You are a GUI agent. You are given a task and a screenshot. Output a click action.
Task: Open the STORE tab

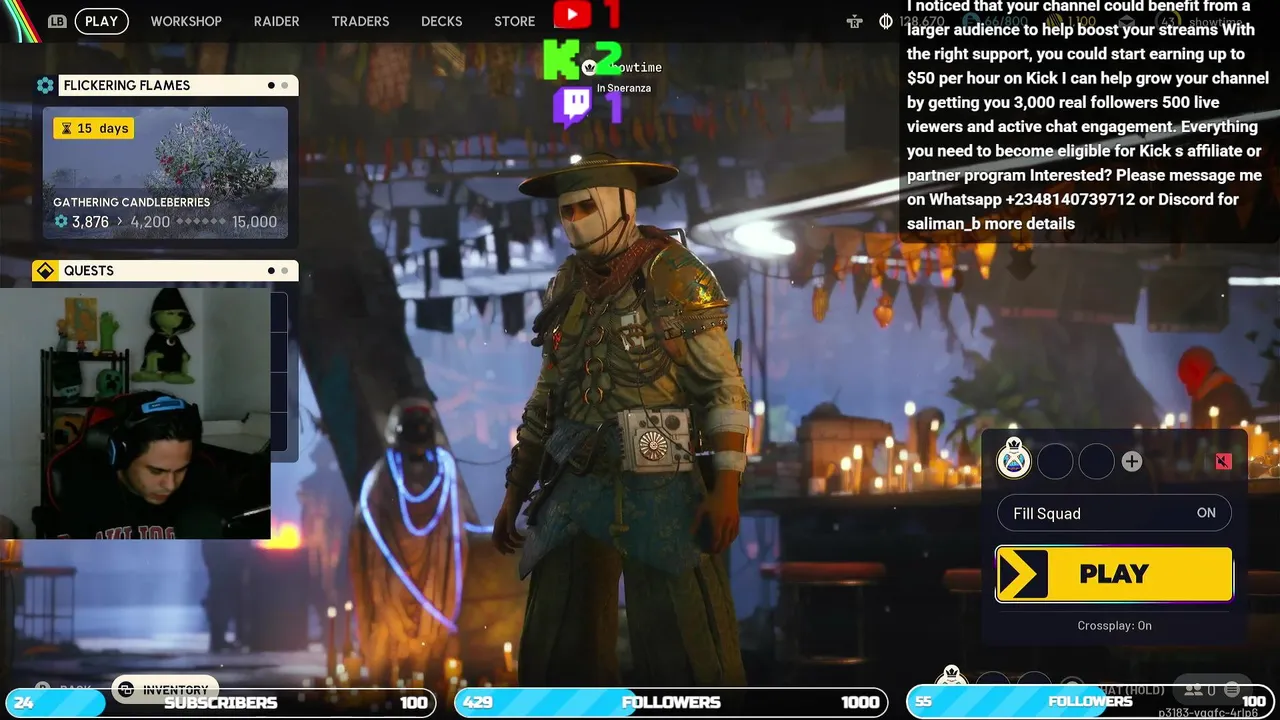coord(515,21)
